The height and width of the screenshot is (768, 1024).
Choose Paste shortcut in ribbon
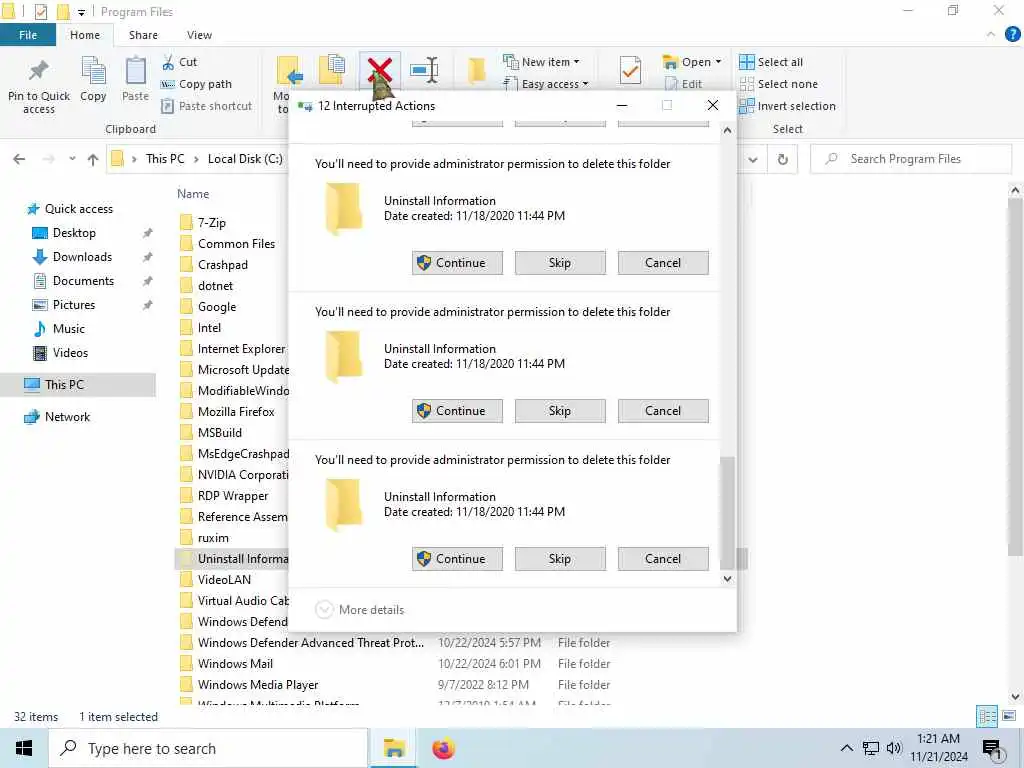tap(206, 106)
